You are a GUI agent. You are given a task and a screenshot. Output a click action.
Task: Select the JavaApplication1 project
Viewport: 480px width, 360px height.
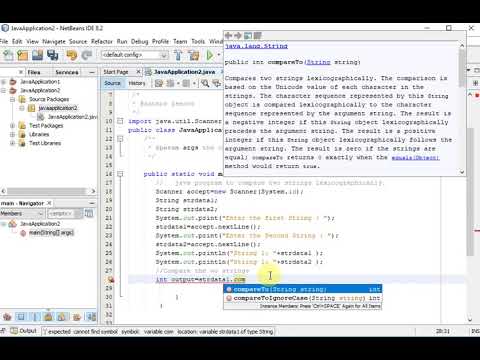point(40,82)
